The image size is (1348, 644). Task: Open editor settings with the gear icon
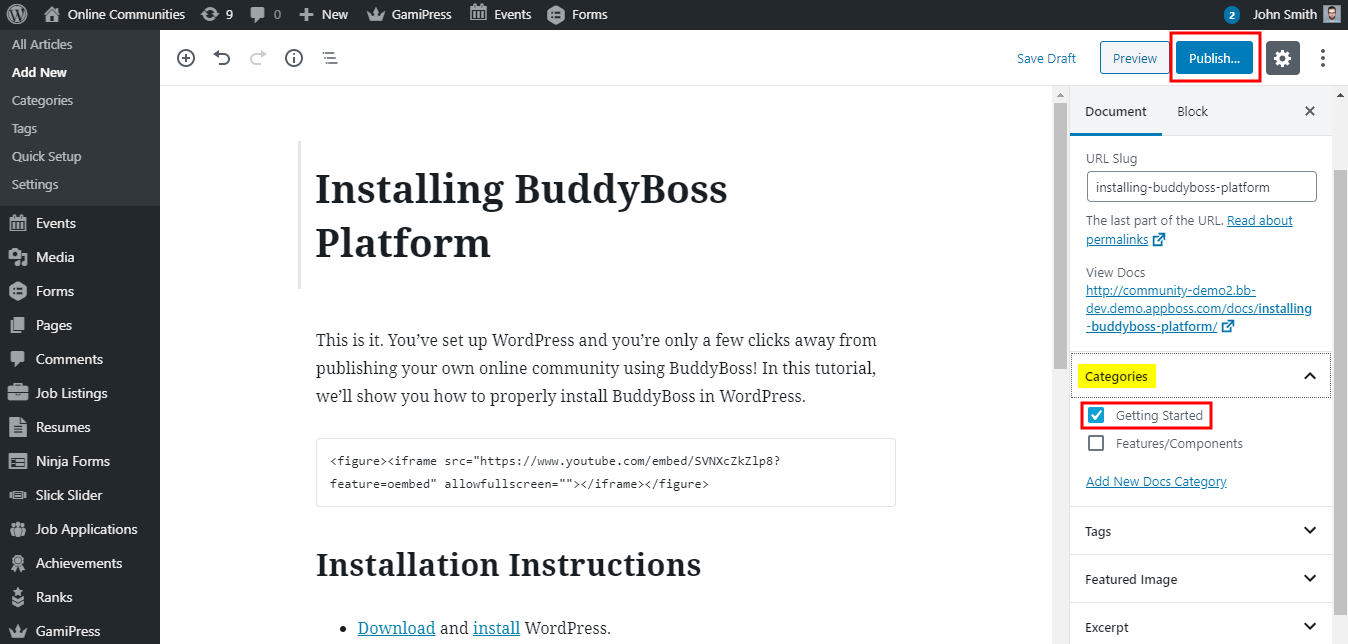point(1282,58)
